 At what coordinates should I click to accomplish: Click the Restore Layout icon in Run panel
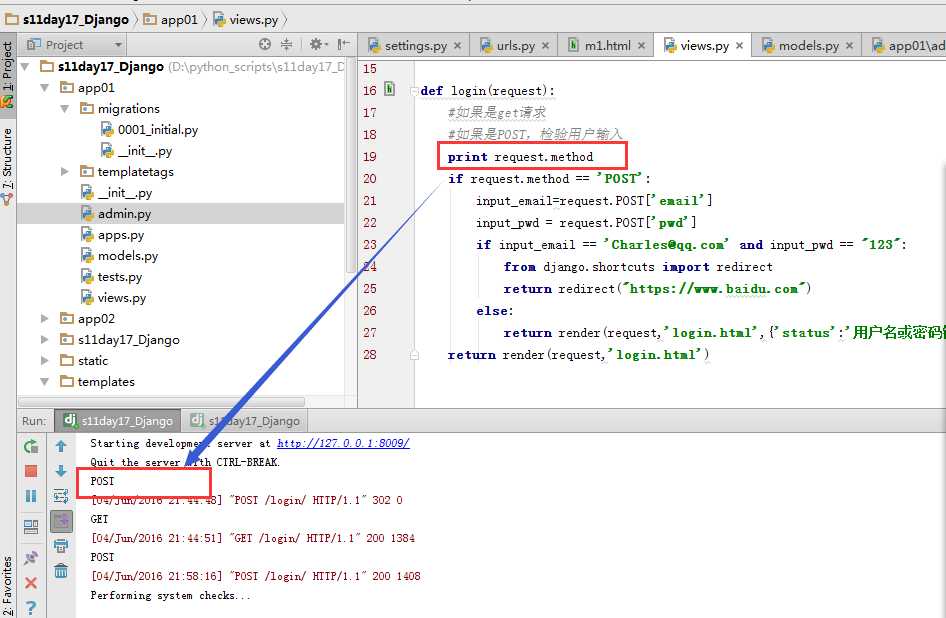point(31,527)
